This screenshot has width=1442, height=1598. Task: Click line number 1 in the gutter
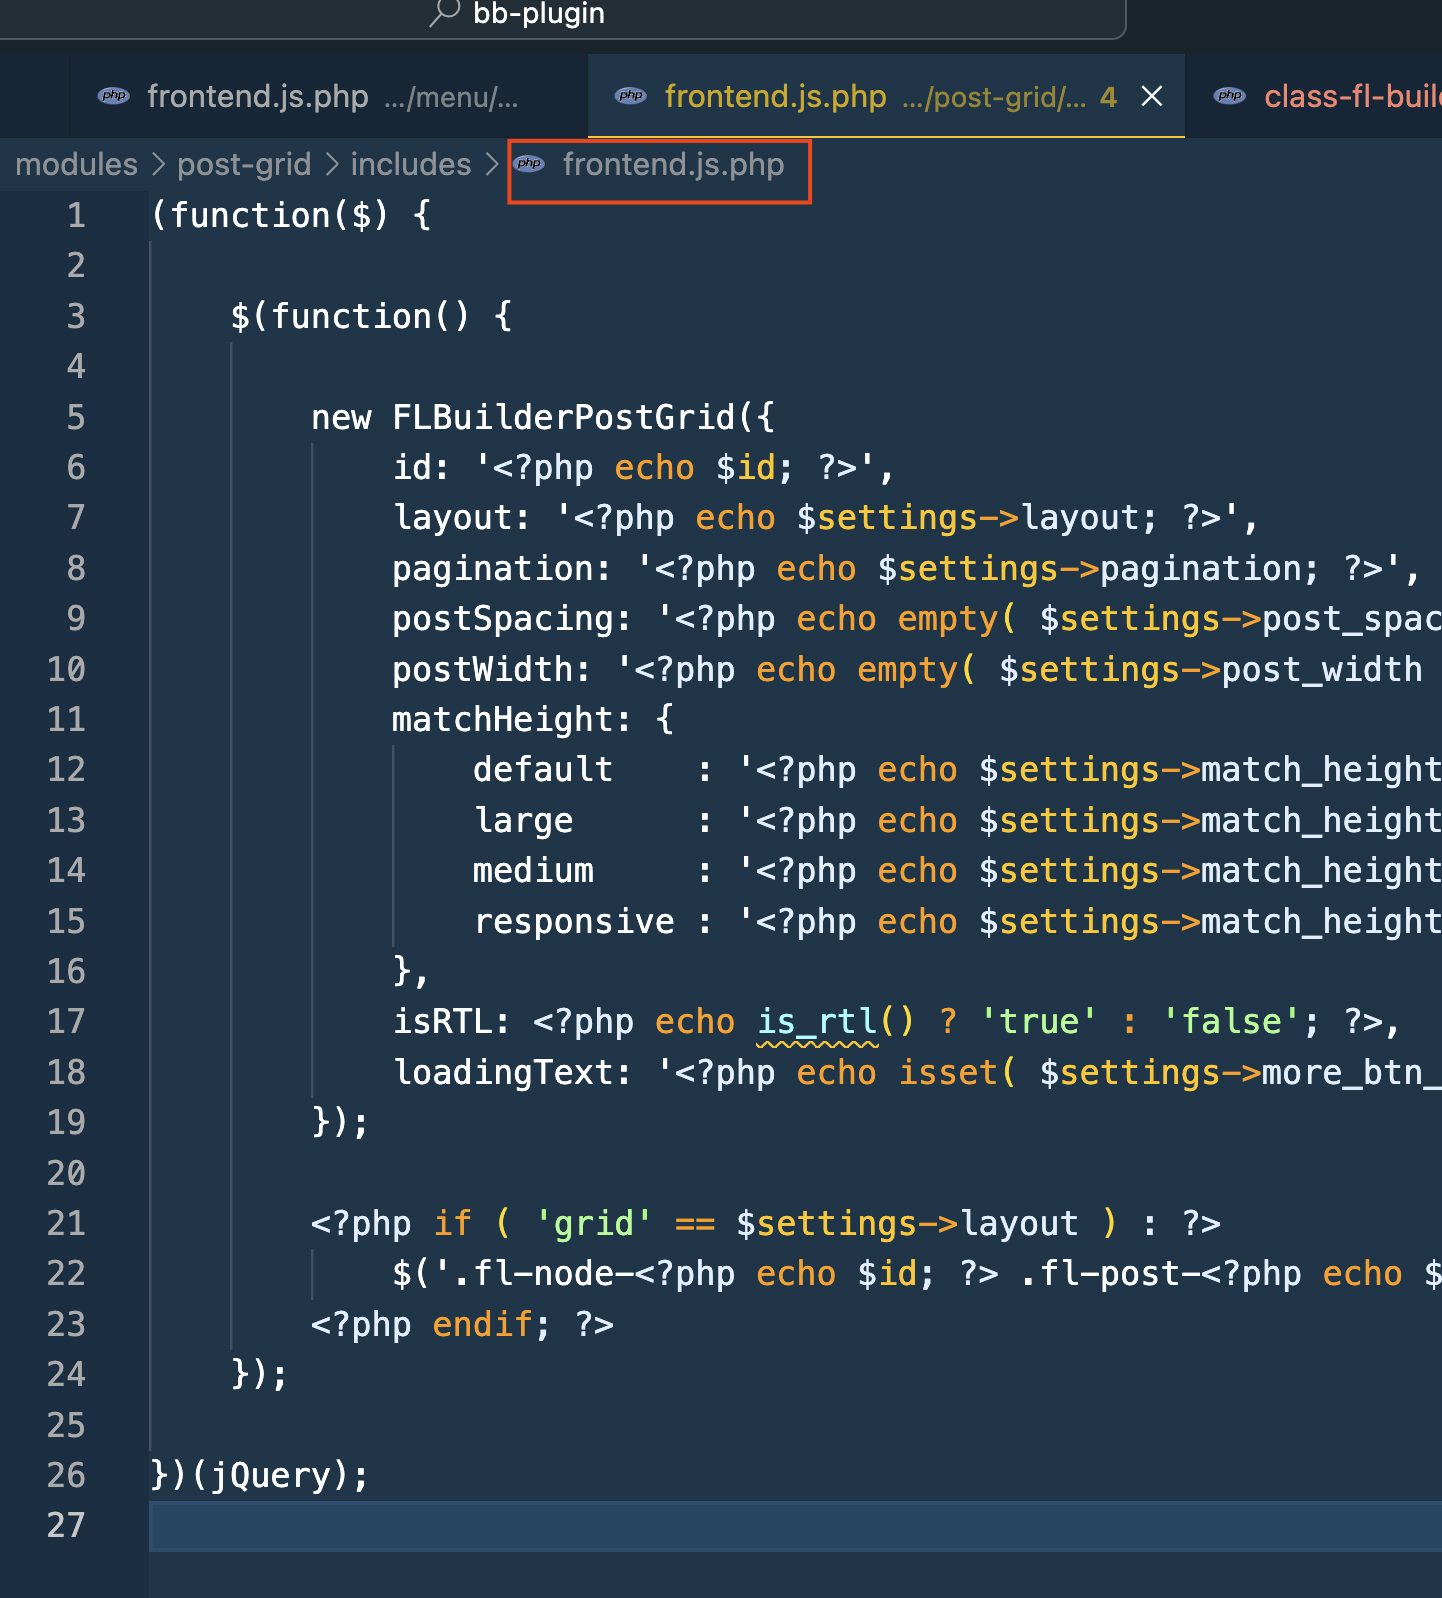tap(76, 215)
